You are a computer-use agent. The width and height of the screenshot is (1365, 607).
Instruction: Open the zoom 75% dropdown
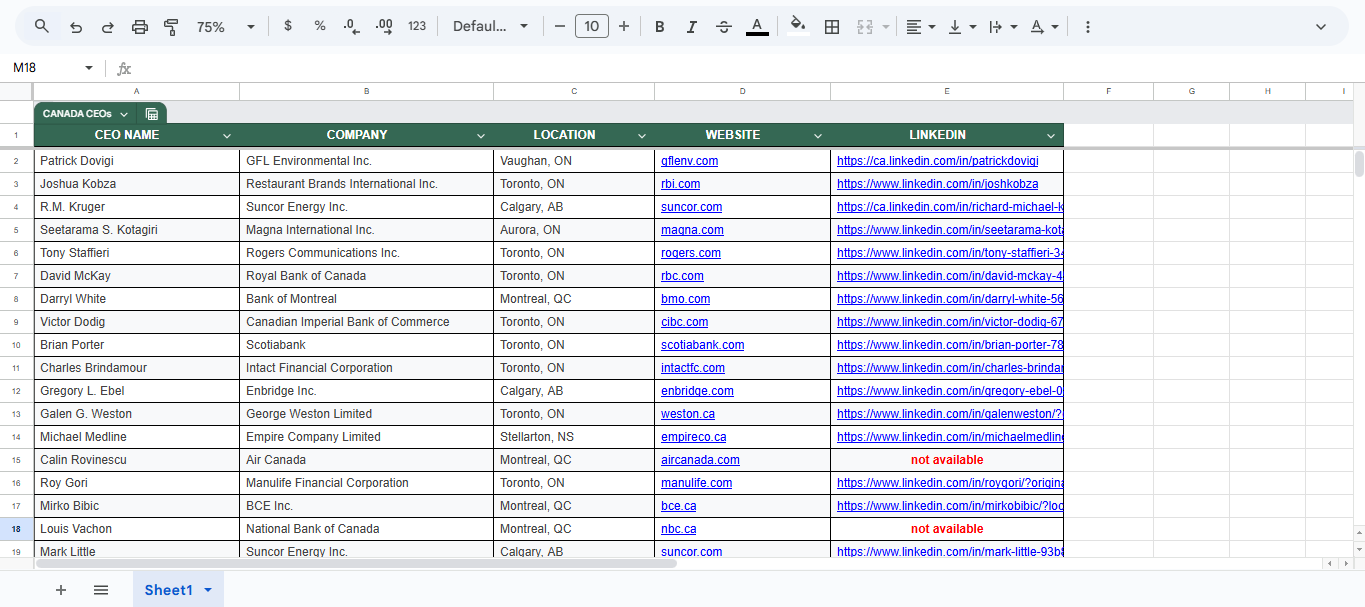pyautogui.click(x=226, y=27)
